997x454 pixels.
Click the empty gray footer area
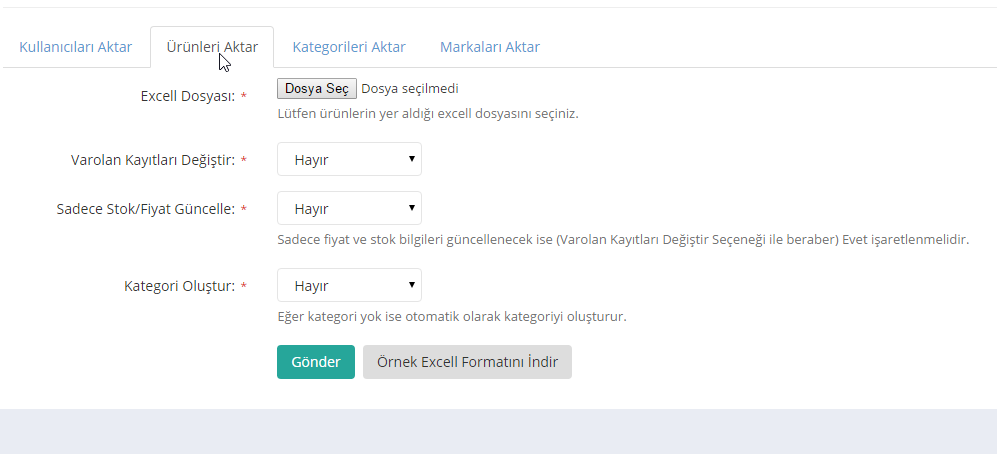(x=498, y=431)
